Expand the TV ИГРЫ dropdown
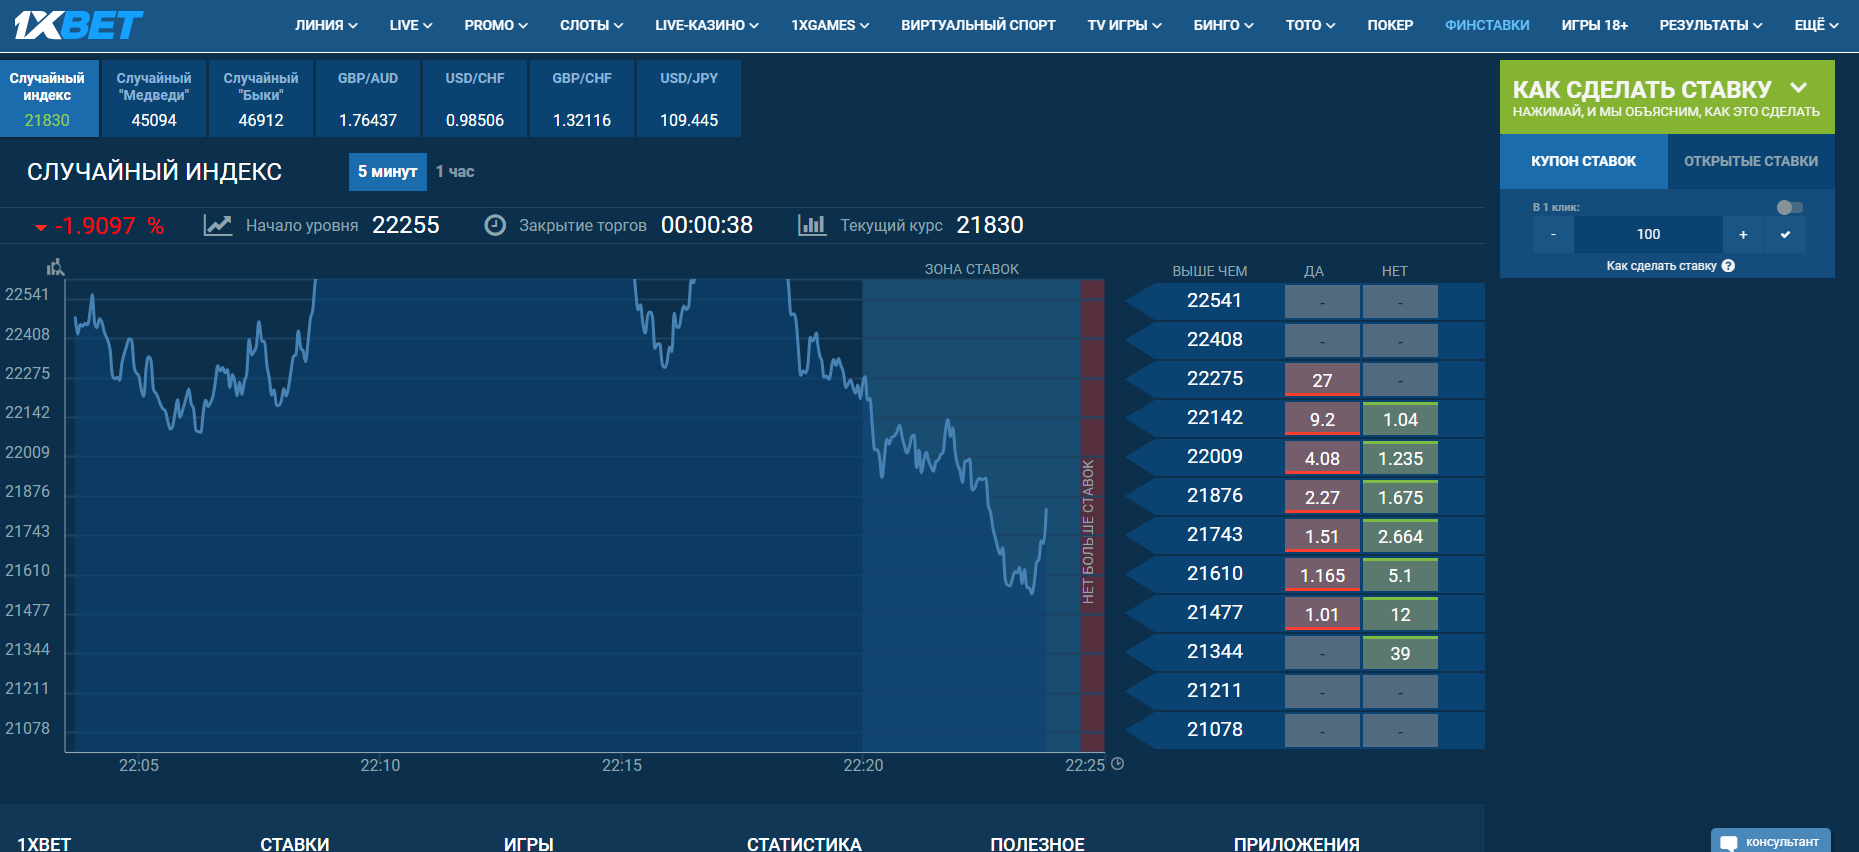 point(1124,25)
